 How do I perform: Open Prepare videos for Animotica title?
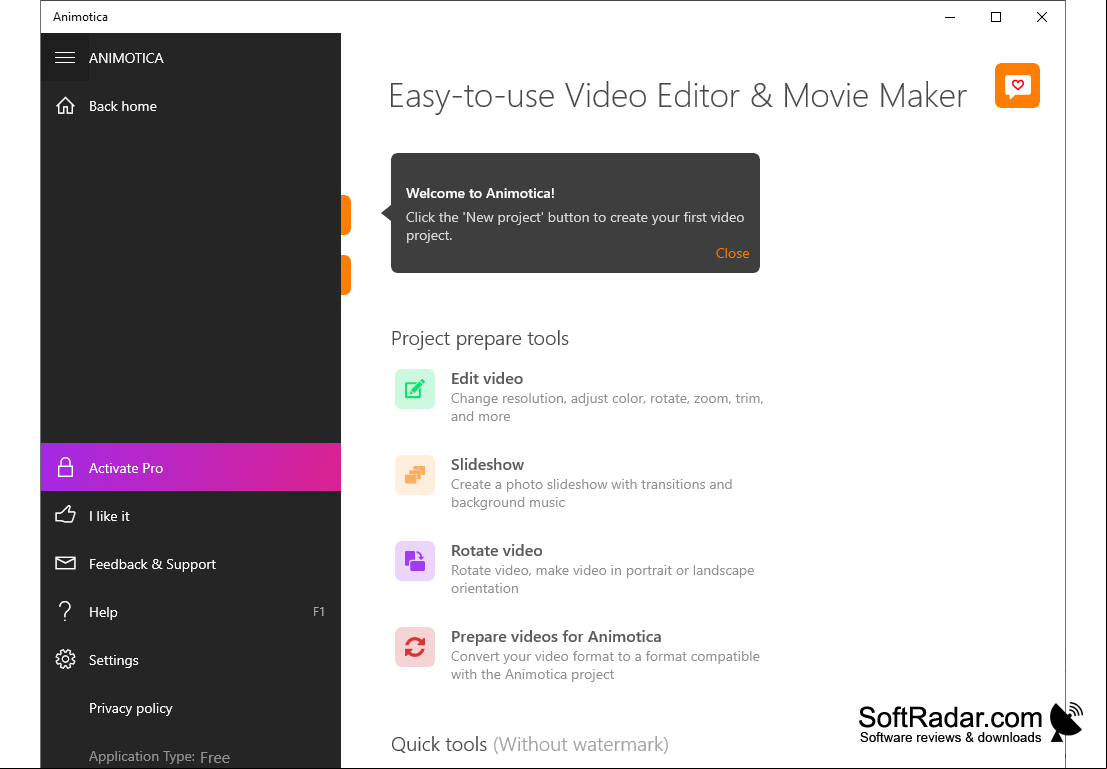(556, 637)
